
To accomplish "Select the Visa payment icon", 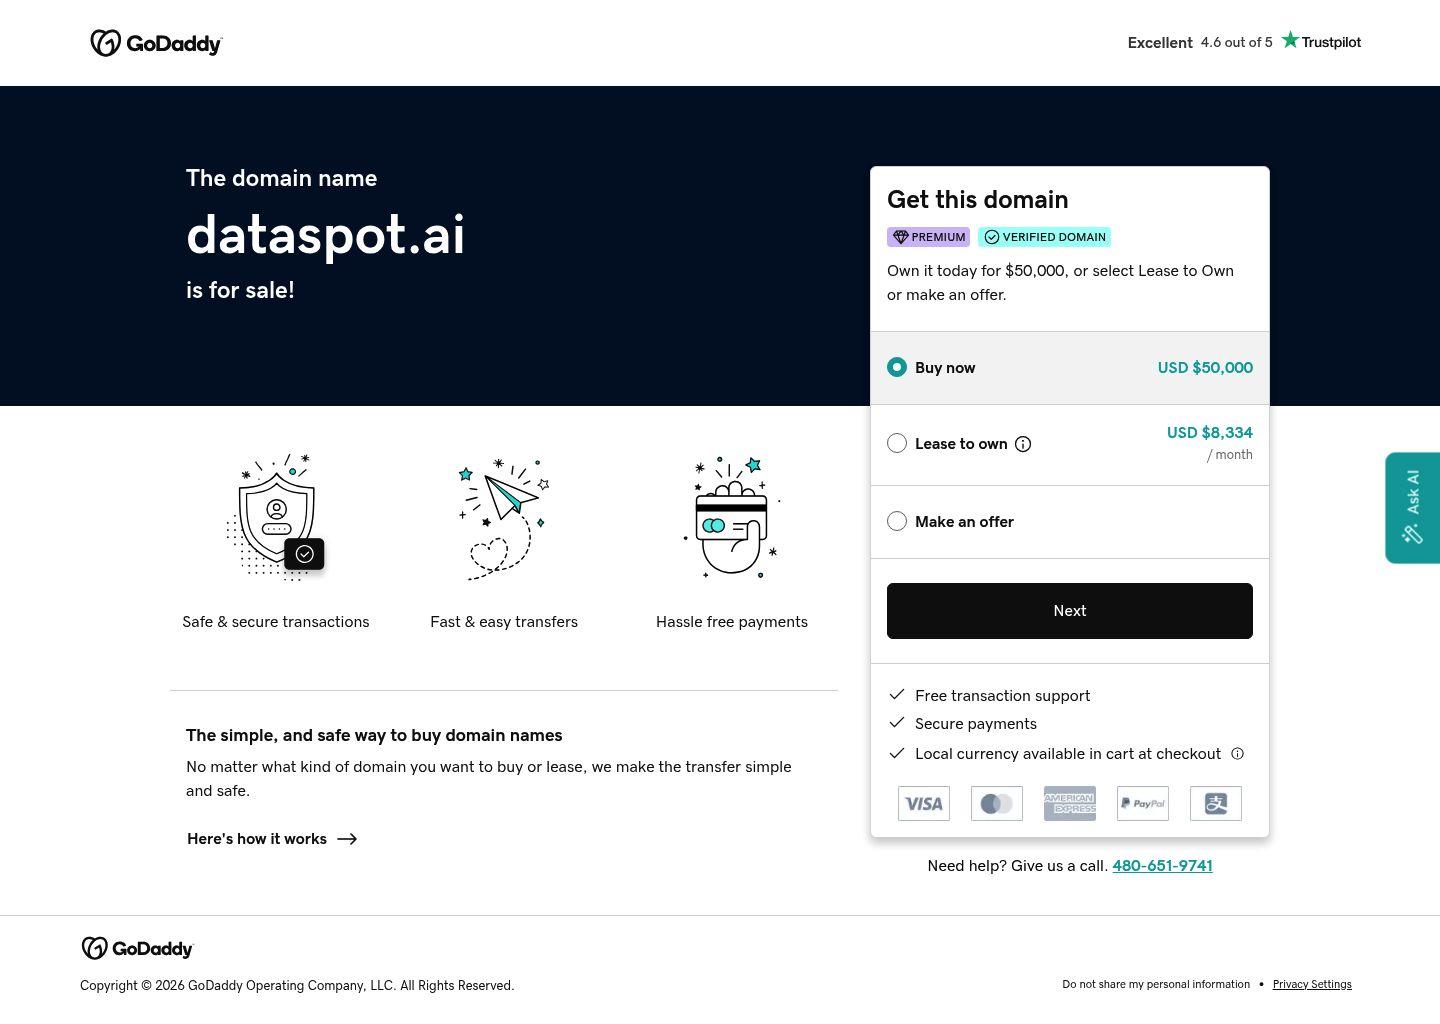I will pos(923,803).
